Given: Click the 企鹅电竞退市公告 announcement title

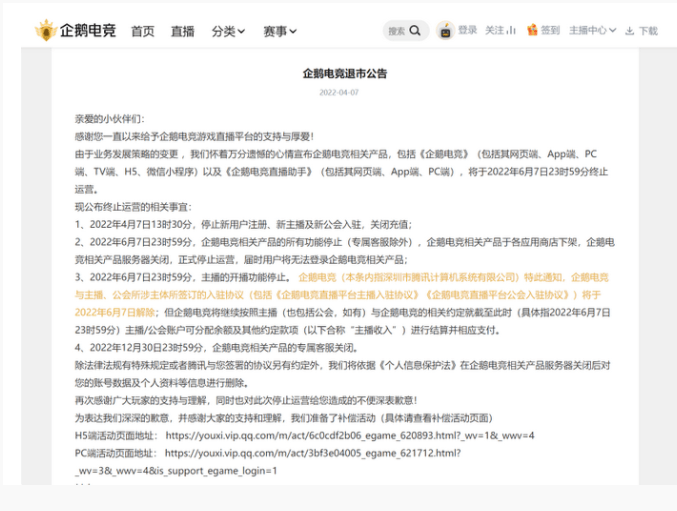Looking at the screenshot, I should click(345, 73).
